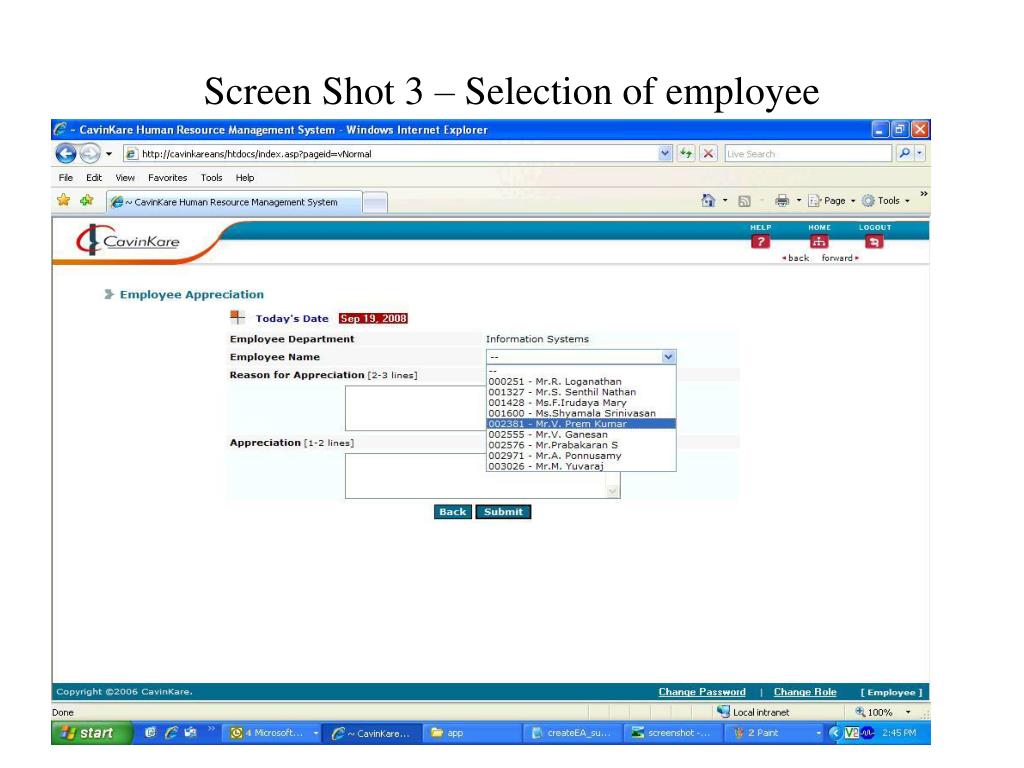Open the Edit menu
This screenshot has width=1024, height=768.
94,178
